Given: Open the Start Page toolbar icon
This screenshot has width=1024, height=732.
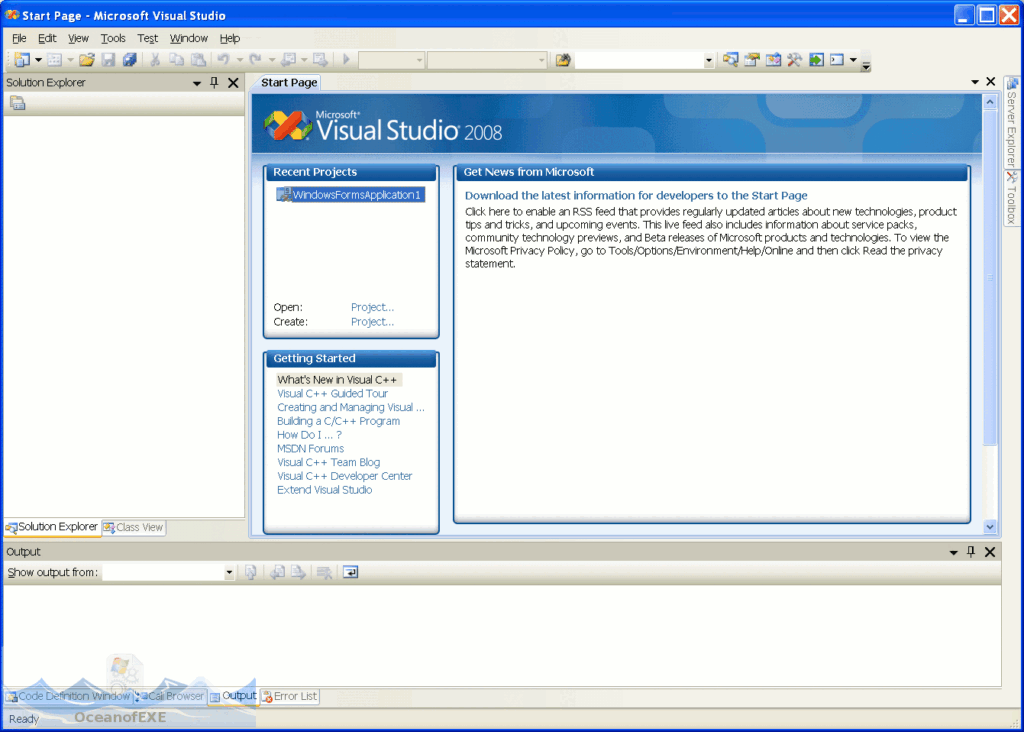Looking at the screenshot, I should [x=818, y=59].
